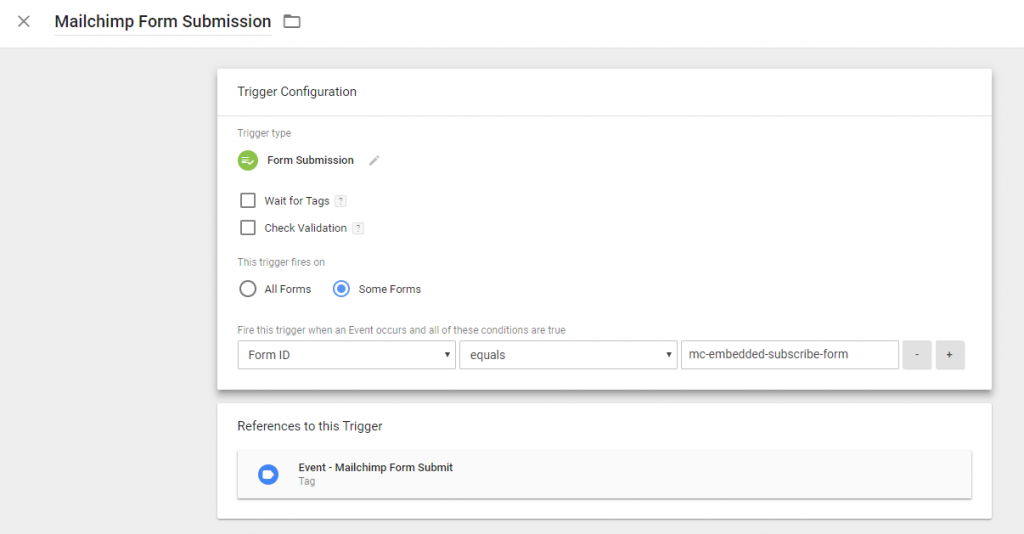Open the help icon beside Wait for Tags
This screenshot has width=1024, height=534.
click(x=340, y=201)
